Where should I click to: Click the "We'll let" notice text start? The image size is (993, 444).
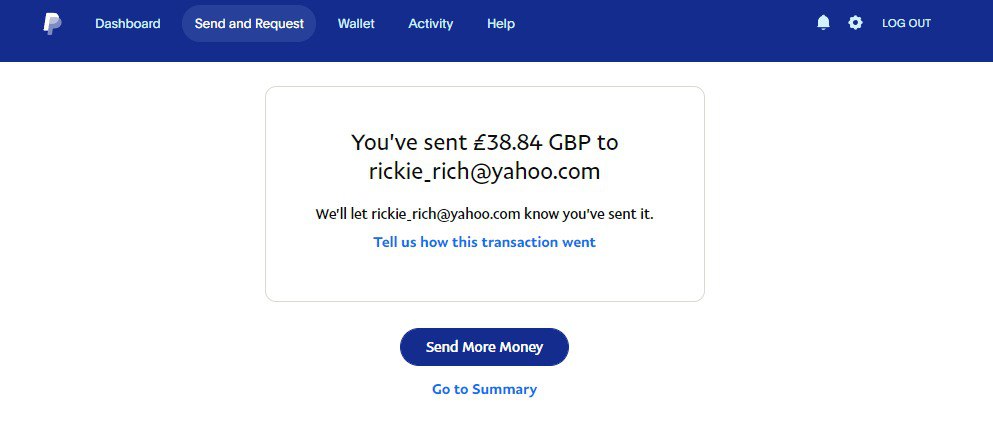click(341, 213)
